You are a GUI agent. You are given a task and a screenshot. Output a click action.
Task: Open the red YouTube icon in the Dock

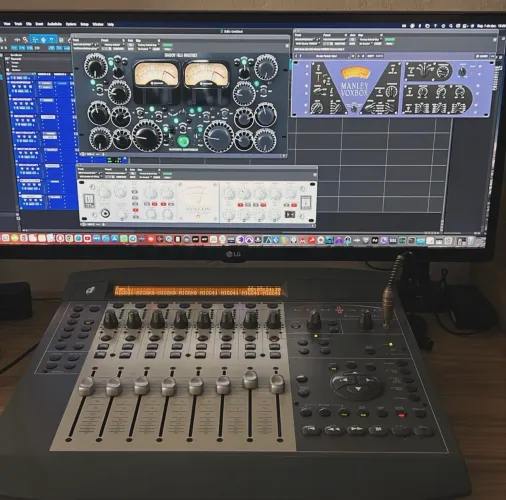click(87, 239)
